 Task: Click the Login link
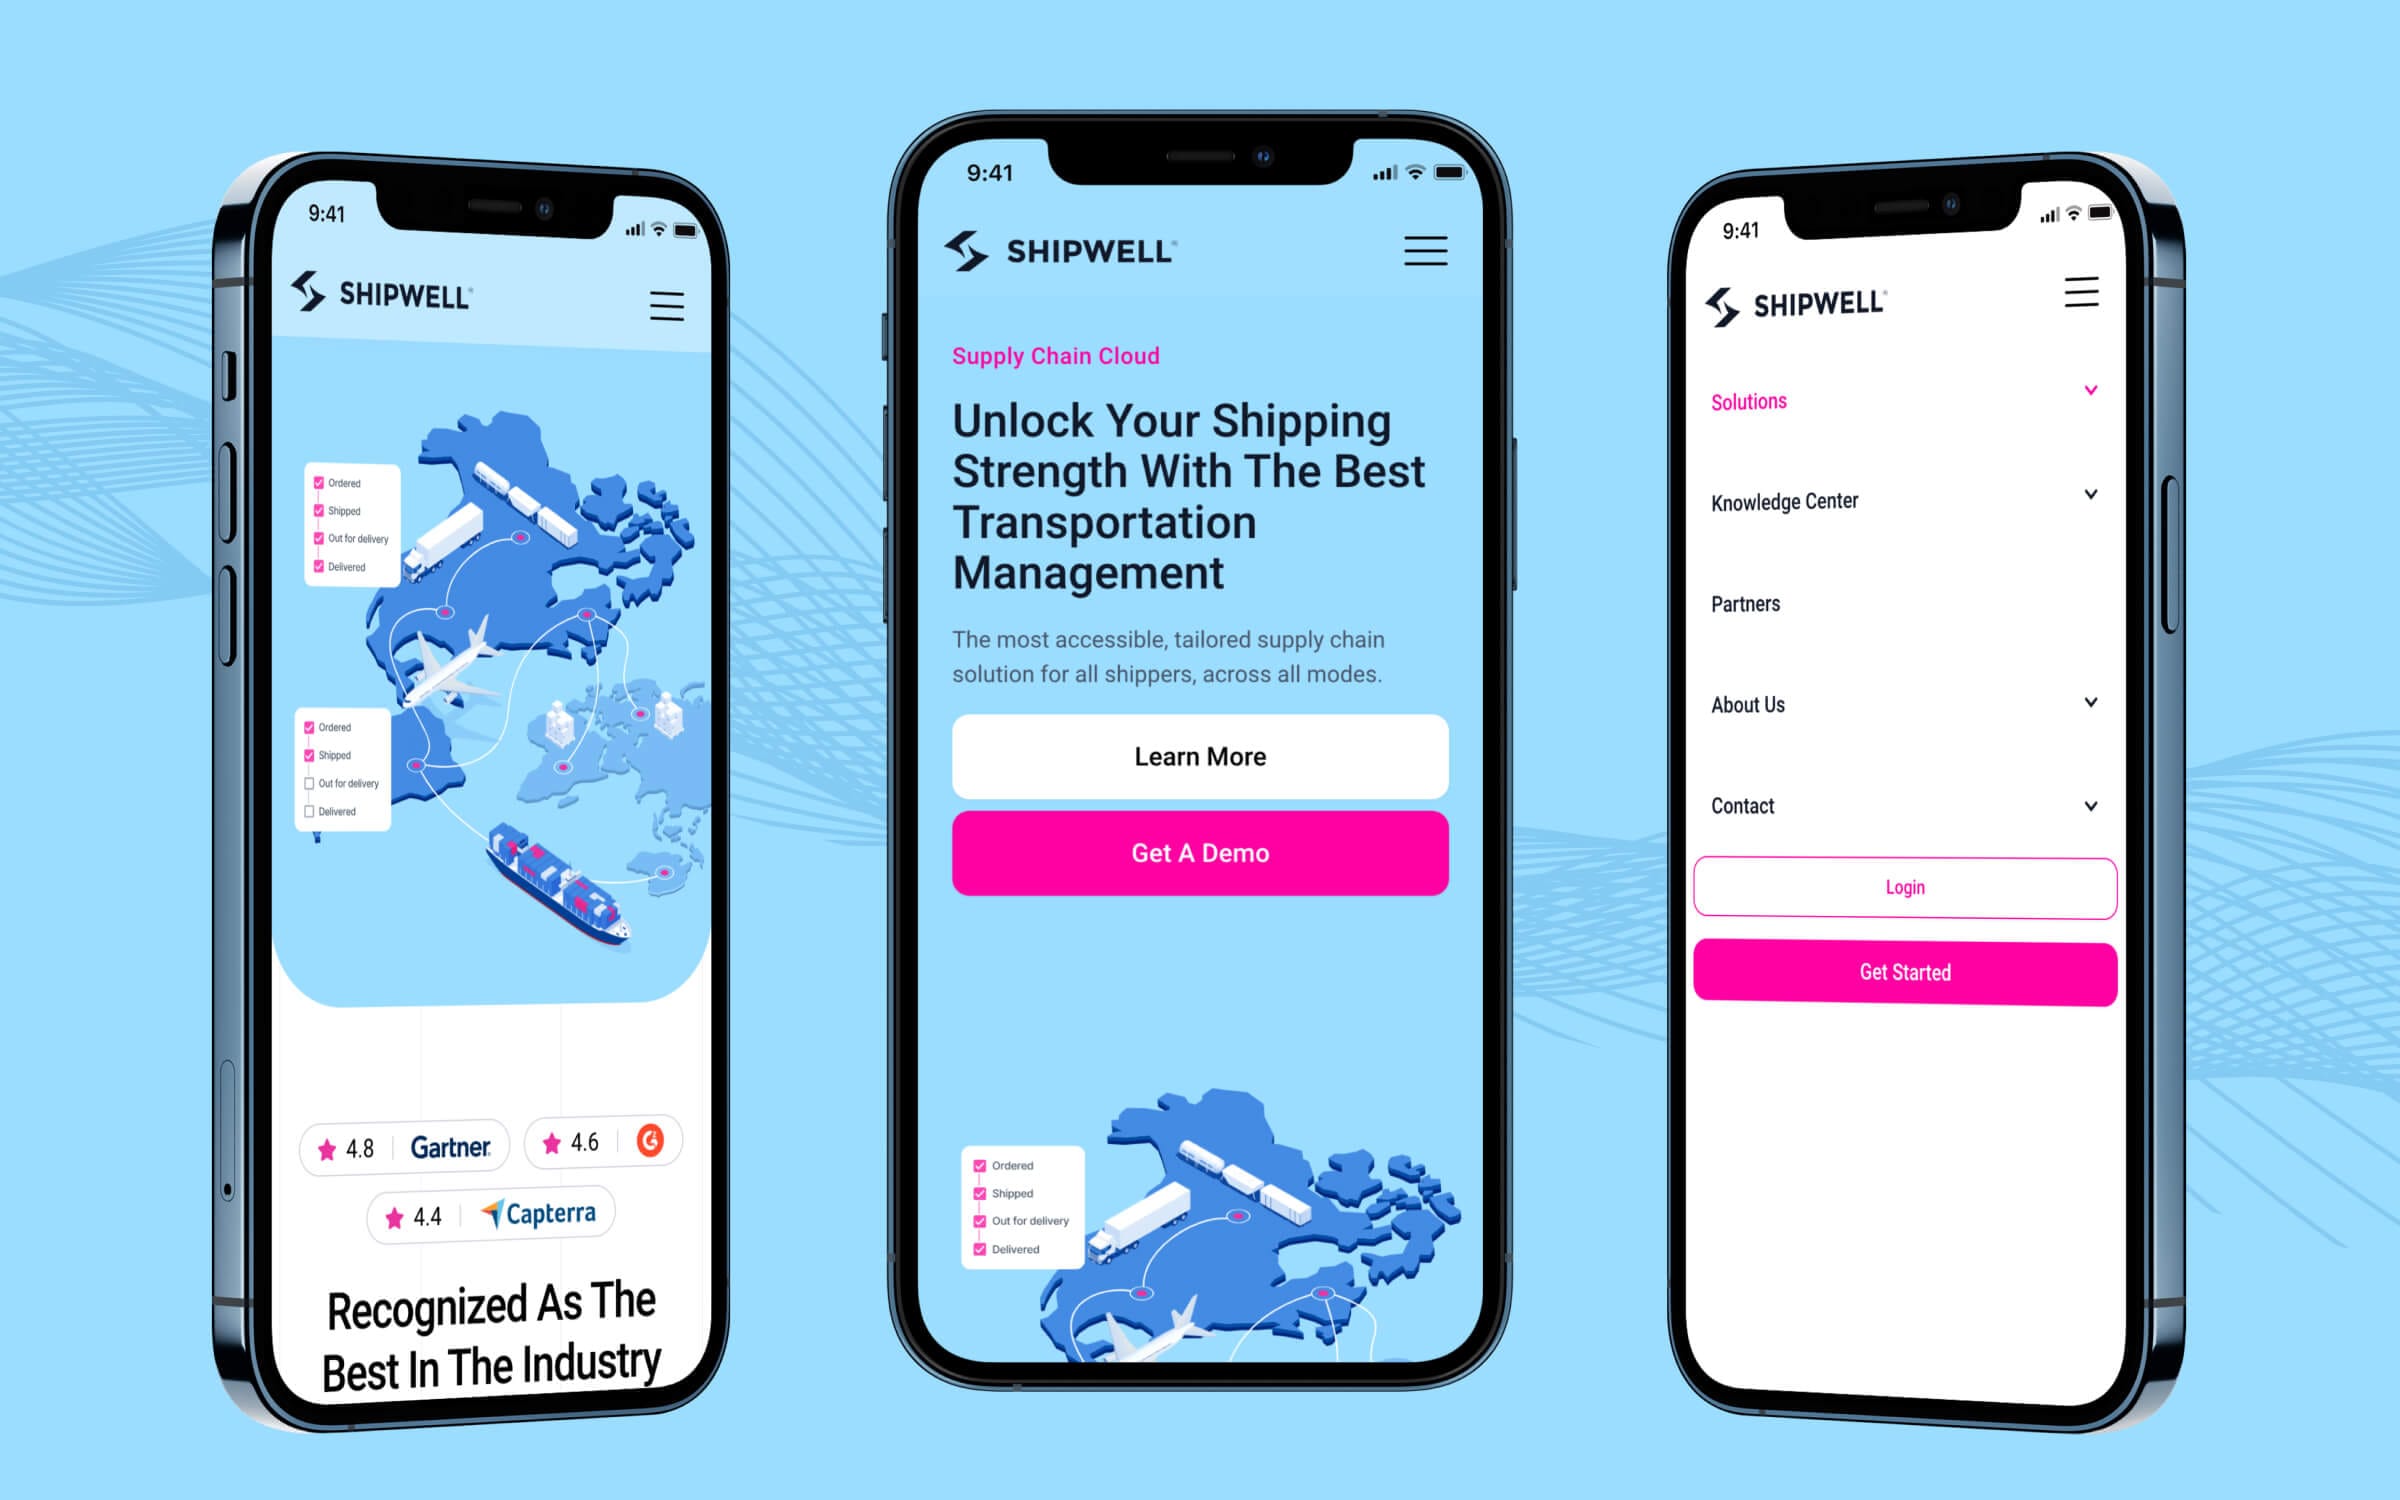point(1902,887)
